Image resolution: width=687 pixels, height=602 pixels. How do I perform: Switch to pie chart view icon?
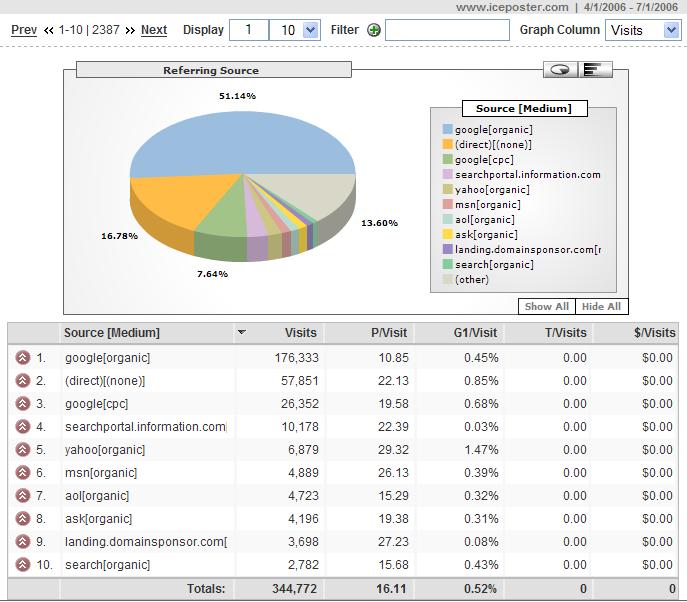[x=561, y=69]
